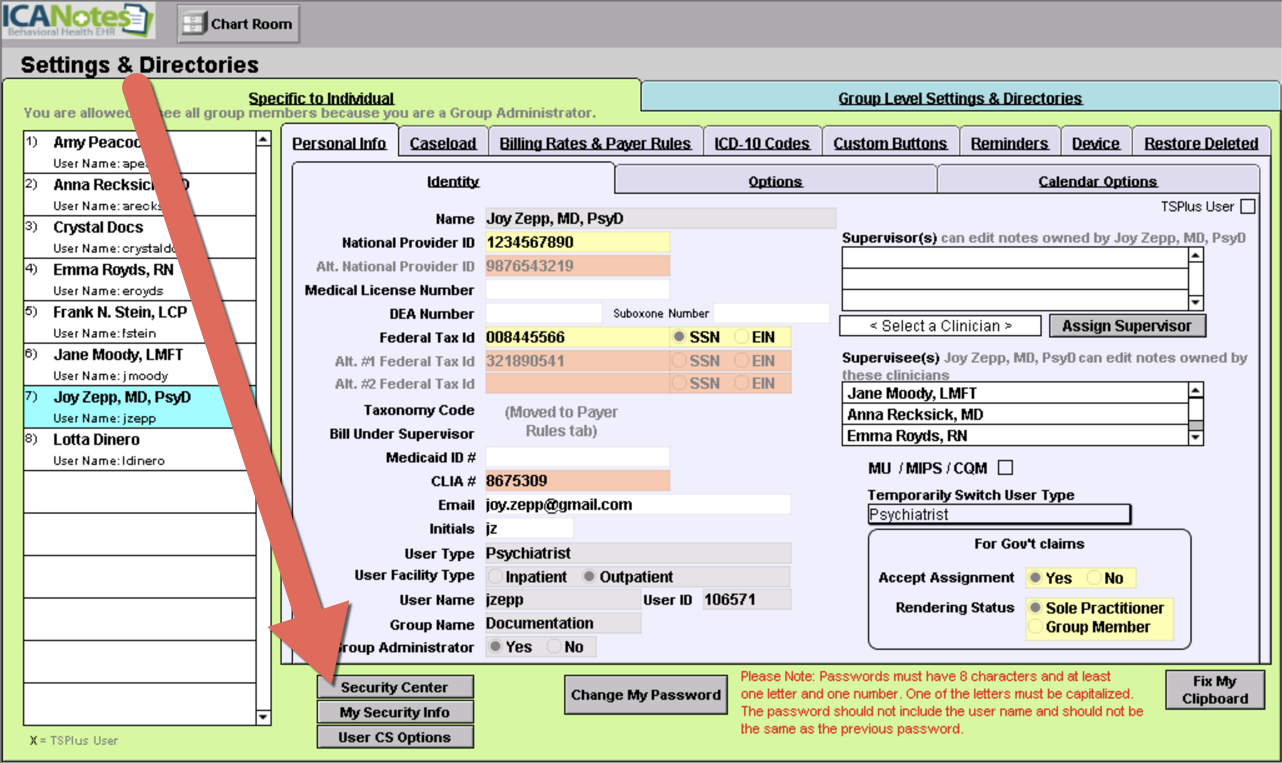
Task: Switch to Calendar Options sub-tab
Action: click(1097, 181)
